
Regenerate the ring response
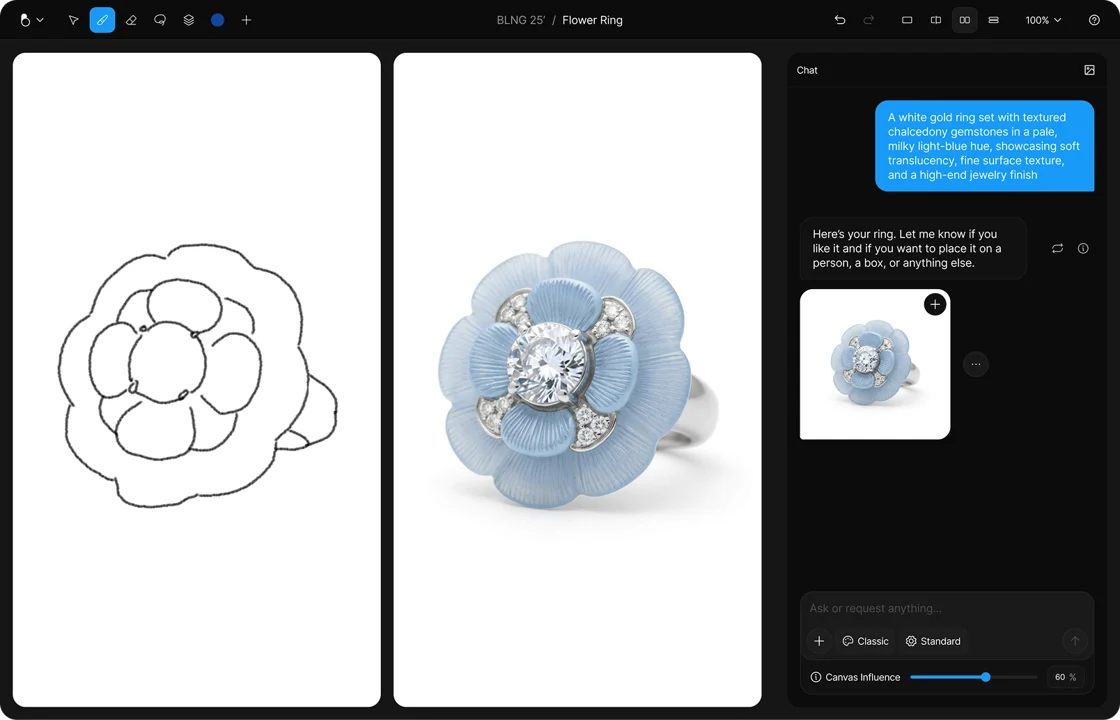coord(1057,249)
